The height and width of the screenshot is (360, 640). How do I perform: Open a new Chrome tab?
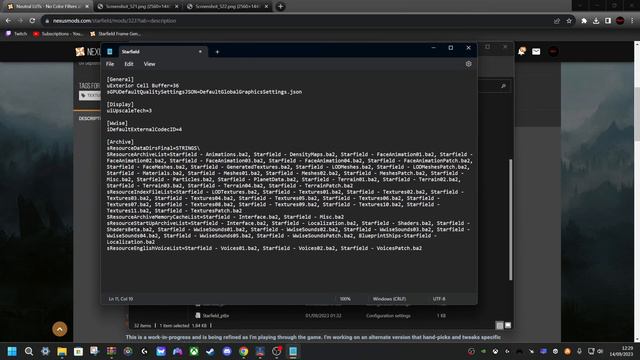pyautogui.click(x=280, y=7)
